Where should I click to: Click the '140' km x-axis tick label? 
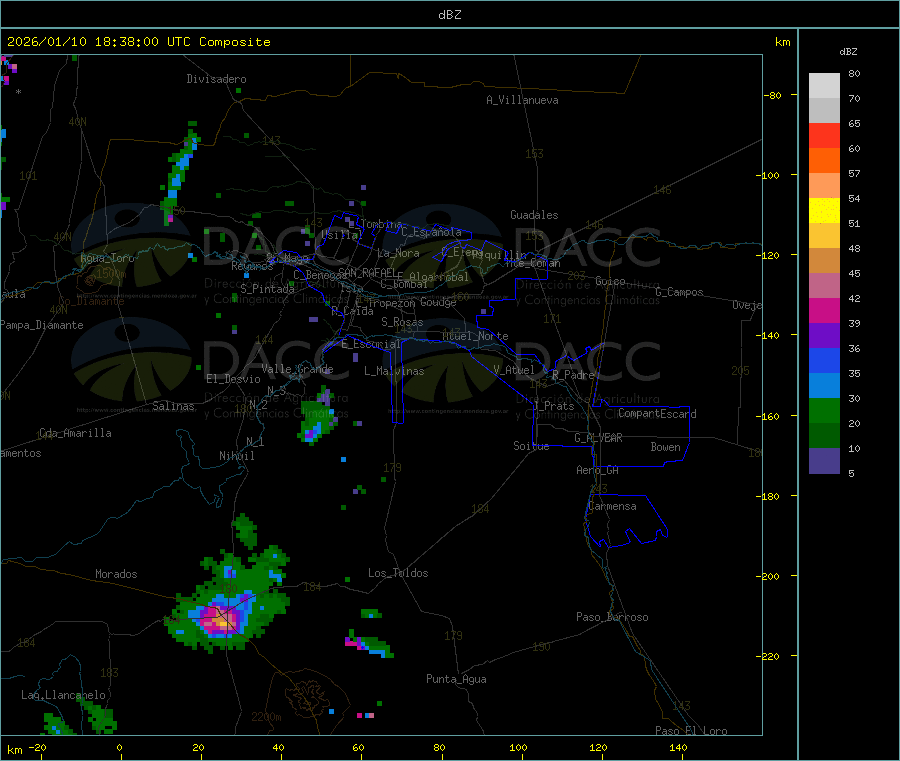(678, 747)
